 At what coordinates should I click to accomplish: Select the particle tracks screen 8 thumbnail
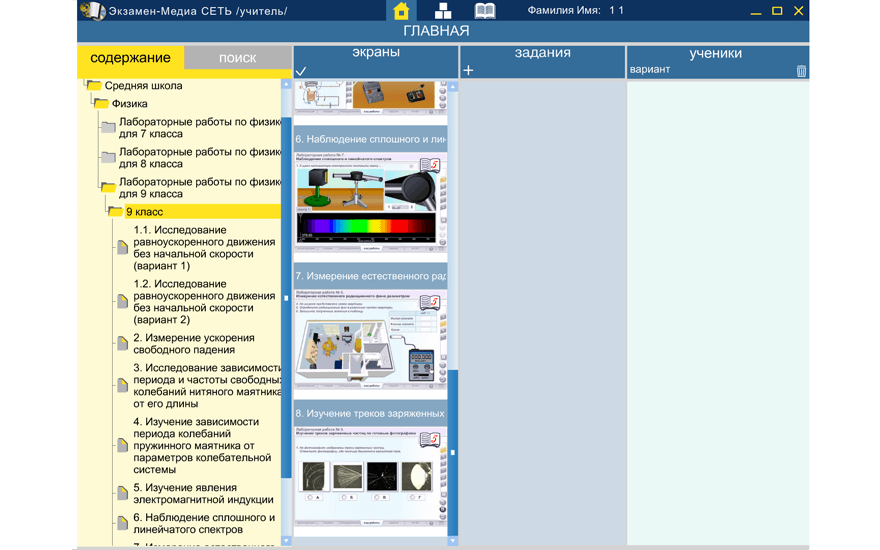370,476
